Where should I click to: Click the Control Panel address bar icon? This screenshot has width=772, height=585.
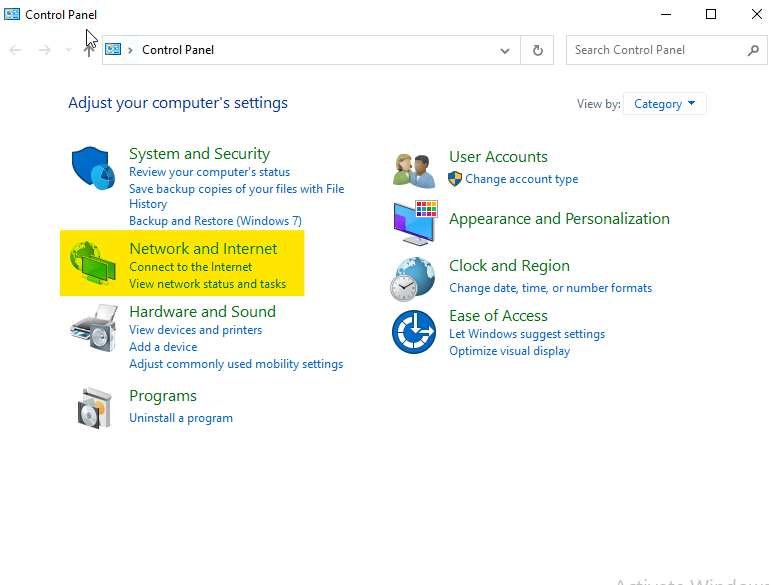113,49
